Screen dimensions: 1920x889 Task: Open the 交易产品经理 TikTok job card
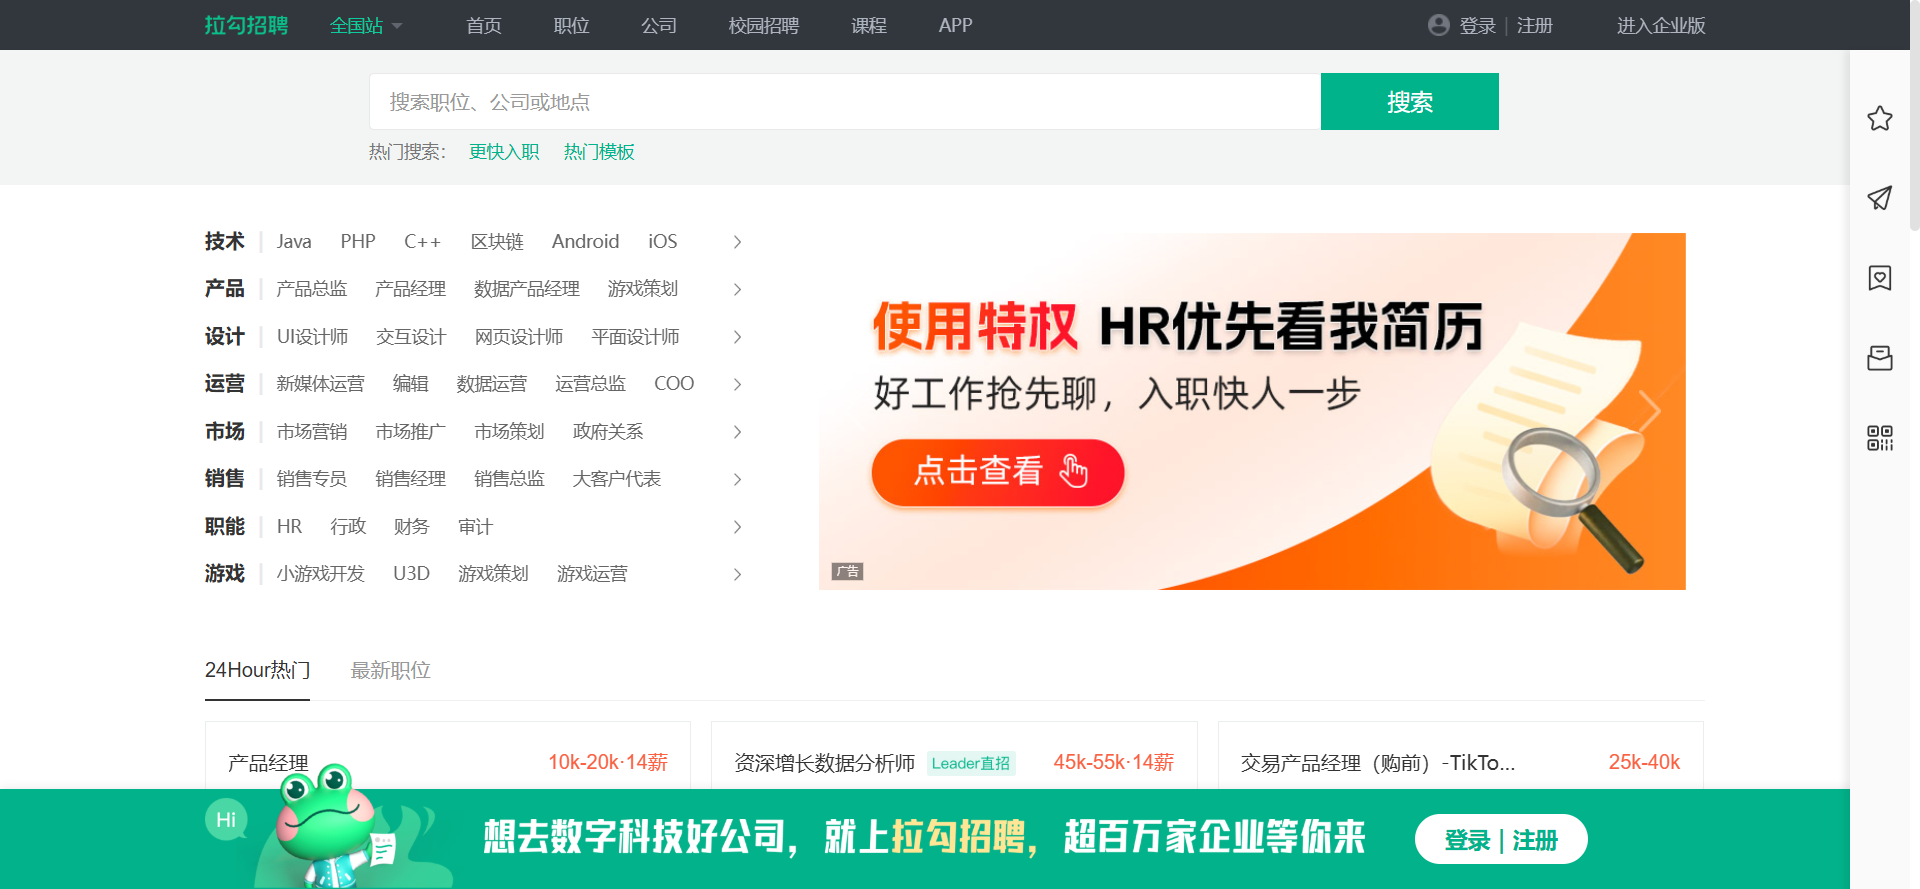(1460, 757)
